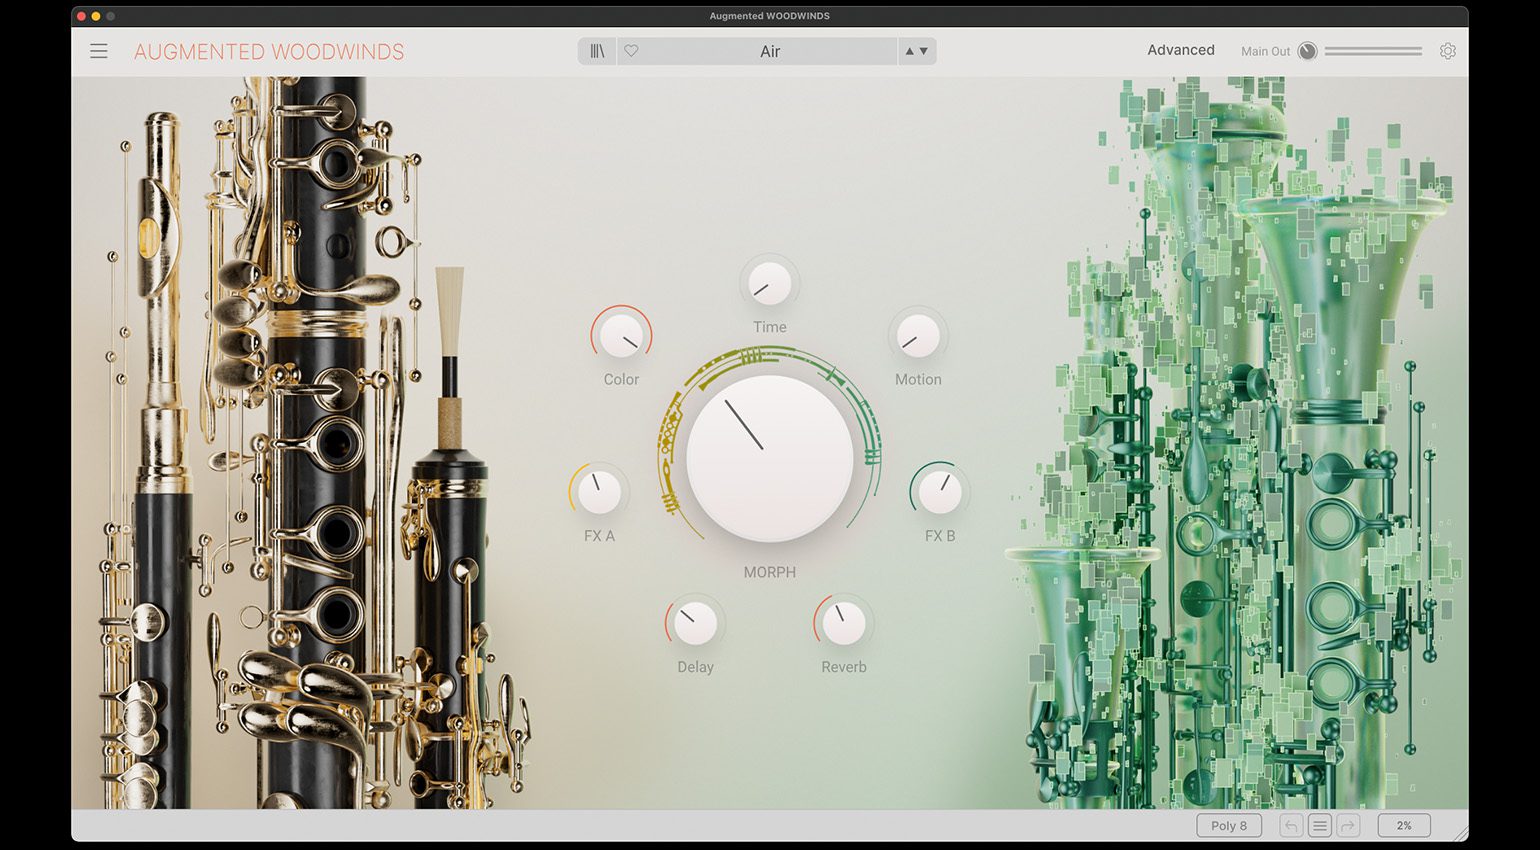Click the Time knob

coord(770,284)
